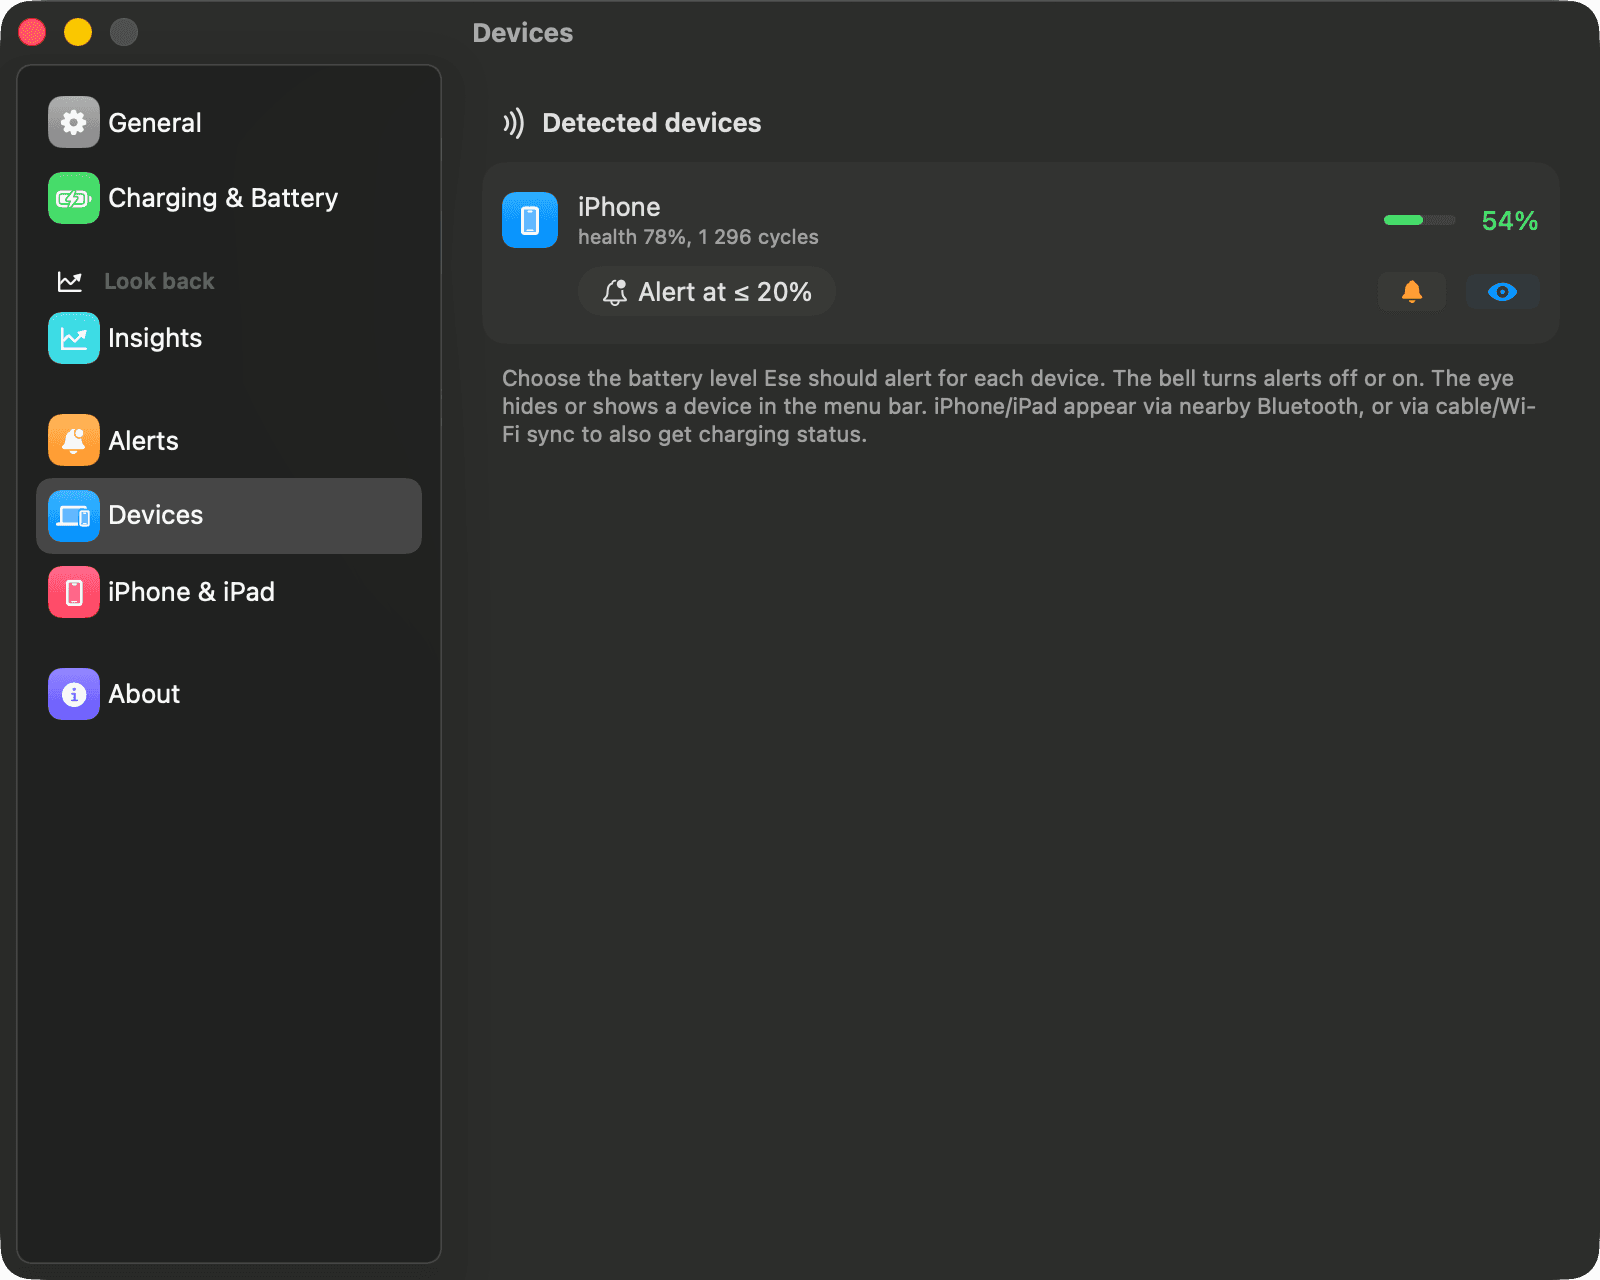The width and height of the screenshot is (1600, 1280).
Task: Click the Detected devices heading
Action: coord(651,123)
